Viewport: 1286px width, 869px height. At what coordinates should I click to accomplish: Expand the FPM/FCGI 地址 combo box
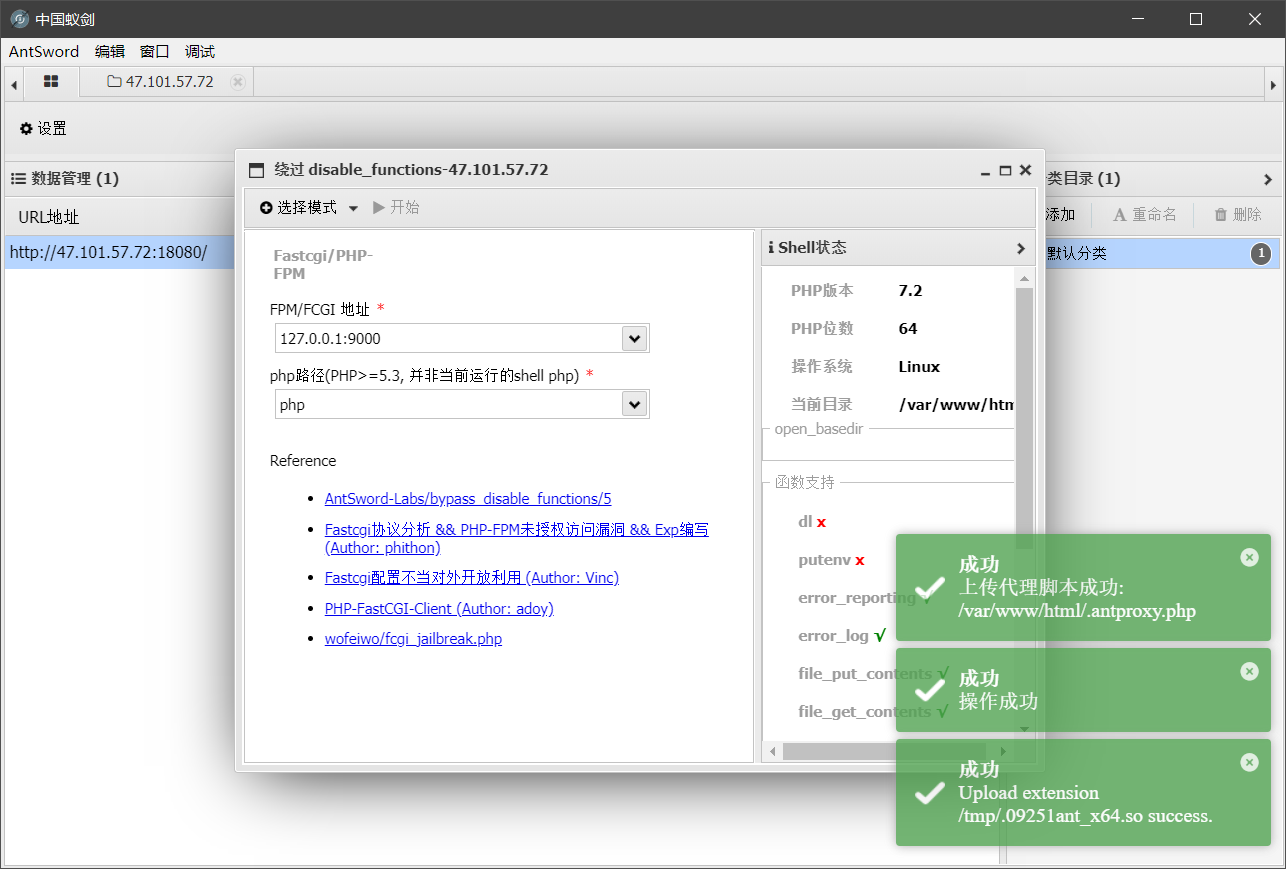click(634, 338)
